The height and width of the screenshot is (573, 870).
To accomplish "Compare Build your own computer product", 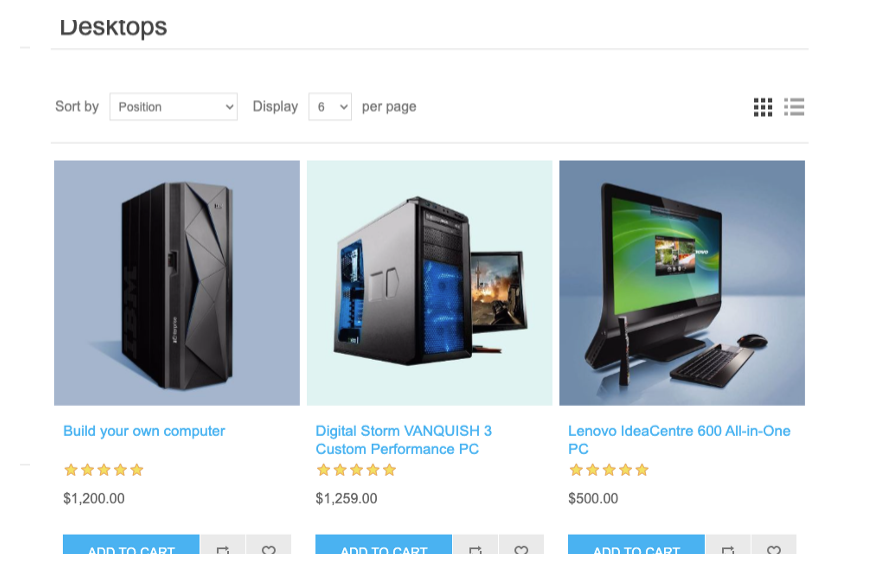I will click(x=223, y=544).
